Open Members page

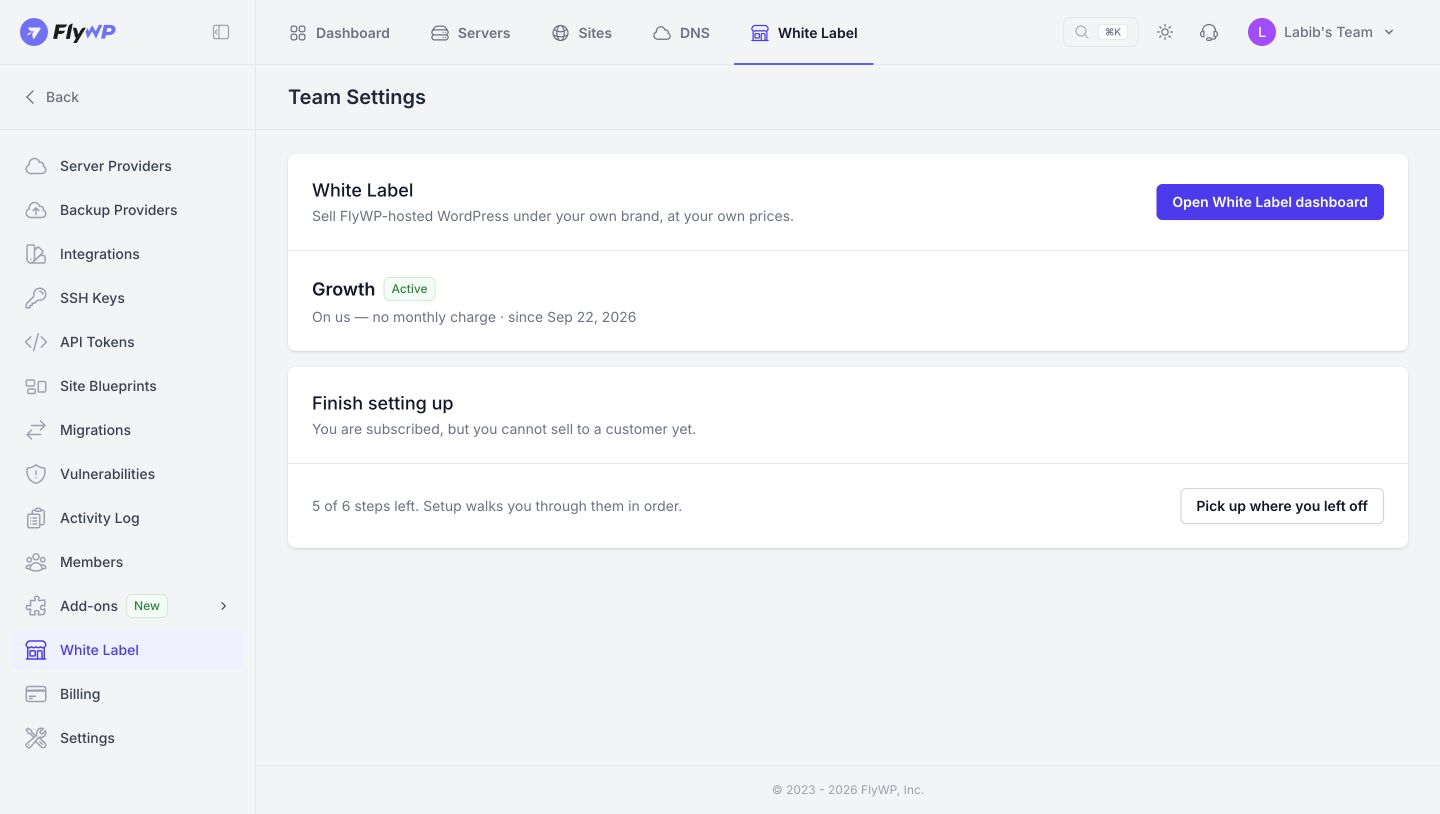[127, 562]
